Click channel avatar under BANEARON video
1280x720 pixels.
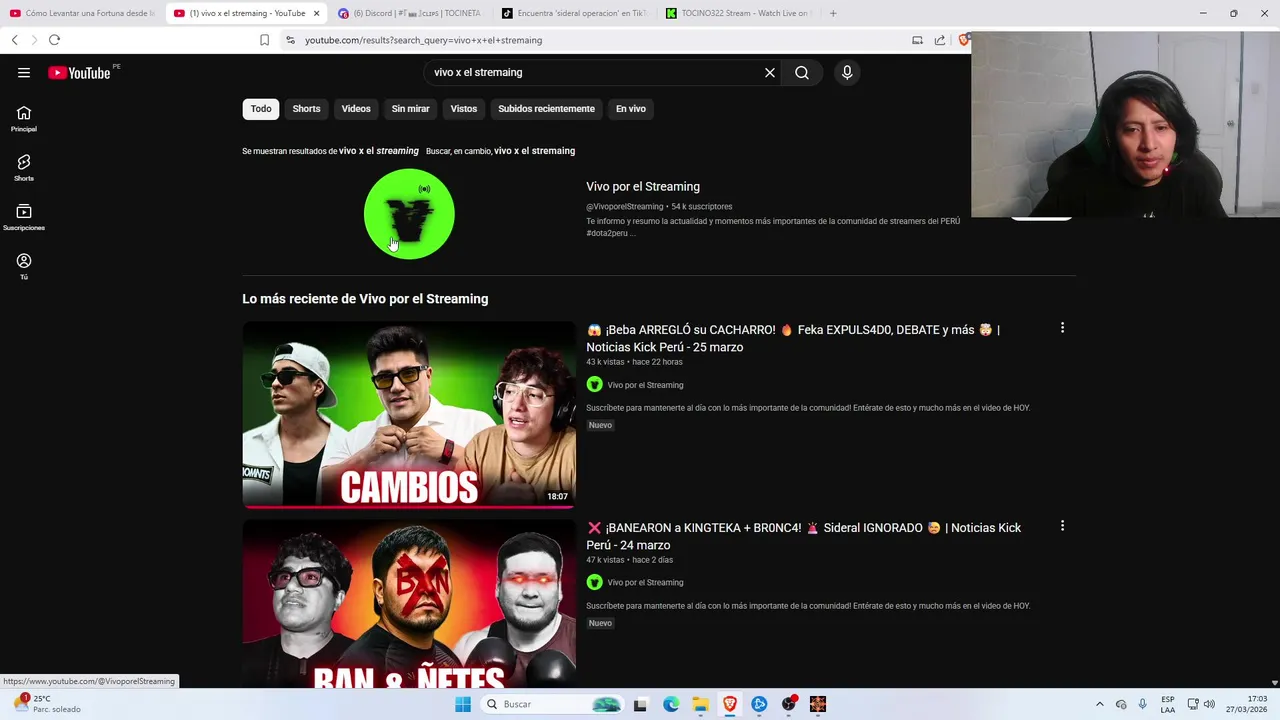594,583
